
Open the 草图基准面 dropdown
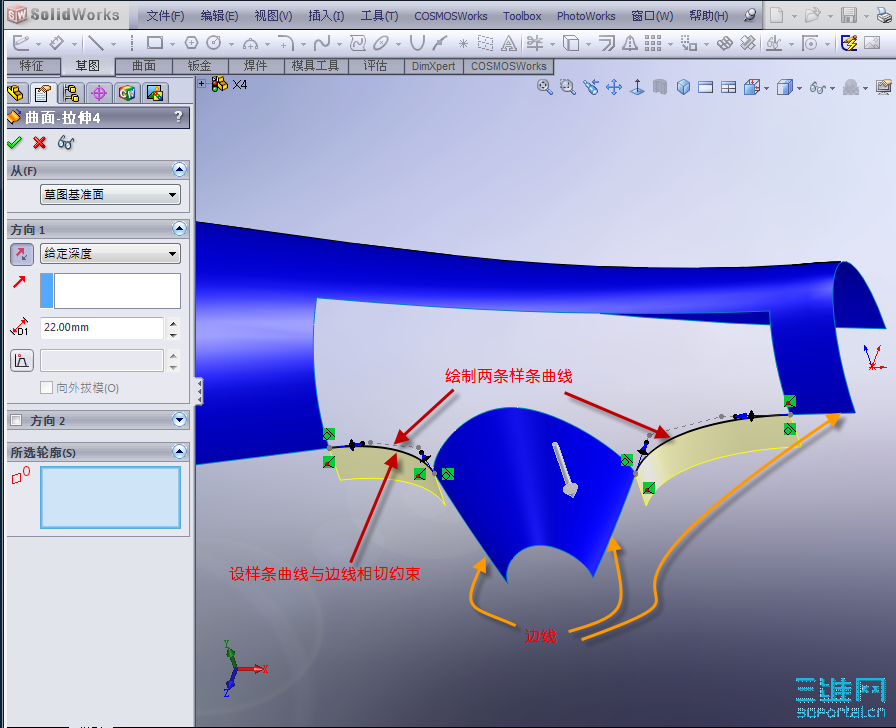[x=110, y=195]
